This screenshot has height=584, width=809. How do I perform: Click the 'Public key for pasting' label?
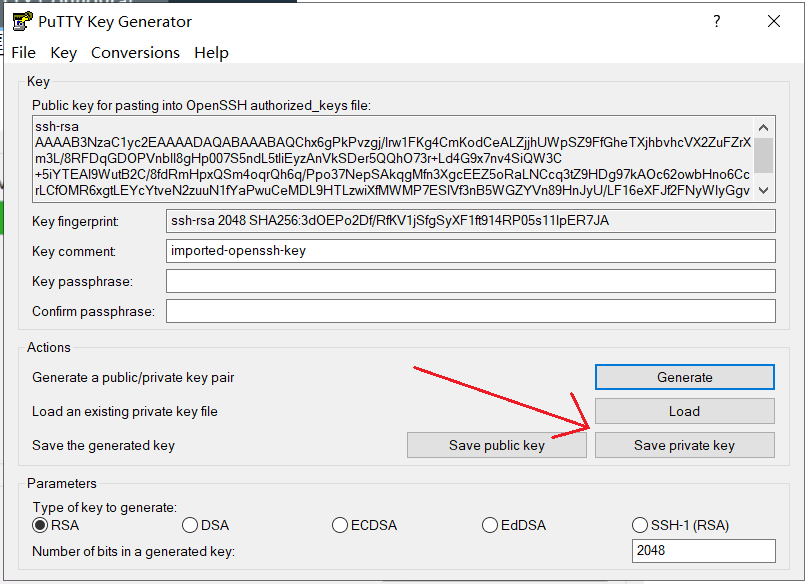(201, 106)
